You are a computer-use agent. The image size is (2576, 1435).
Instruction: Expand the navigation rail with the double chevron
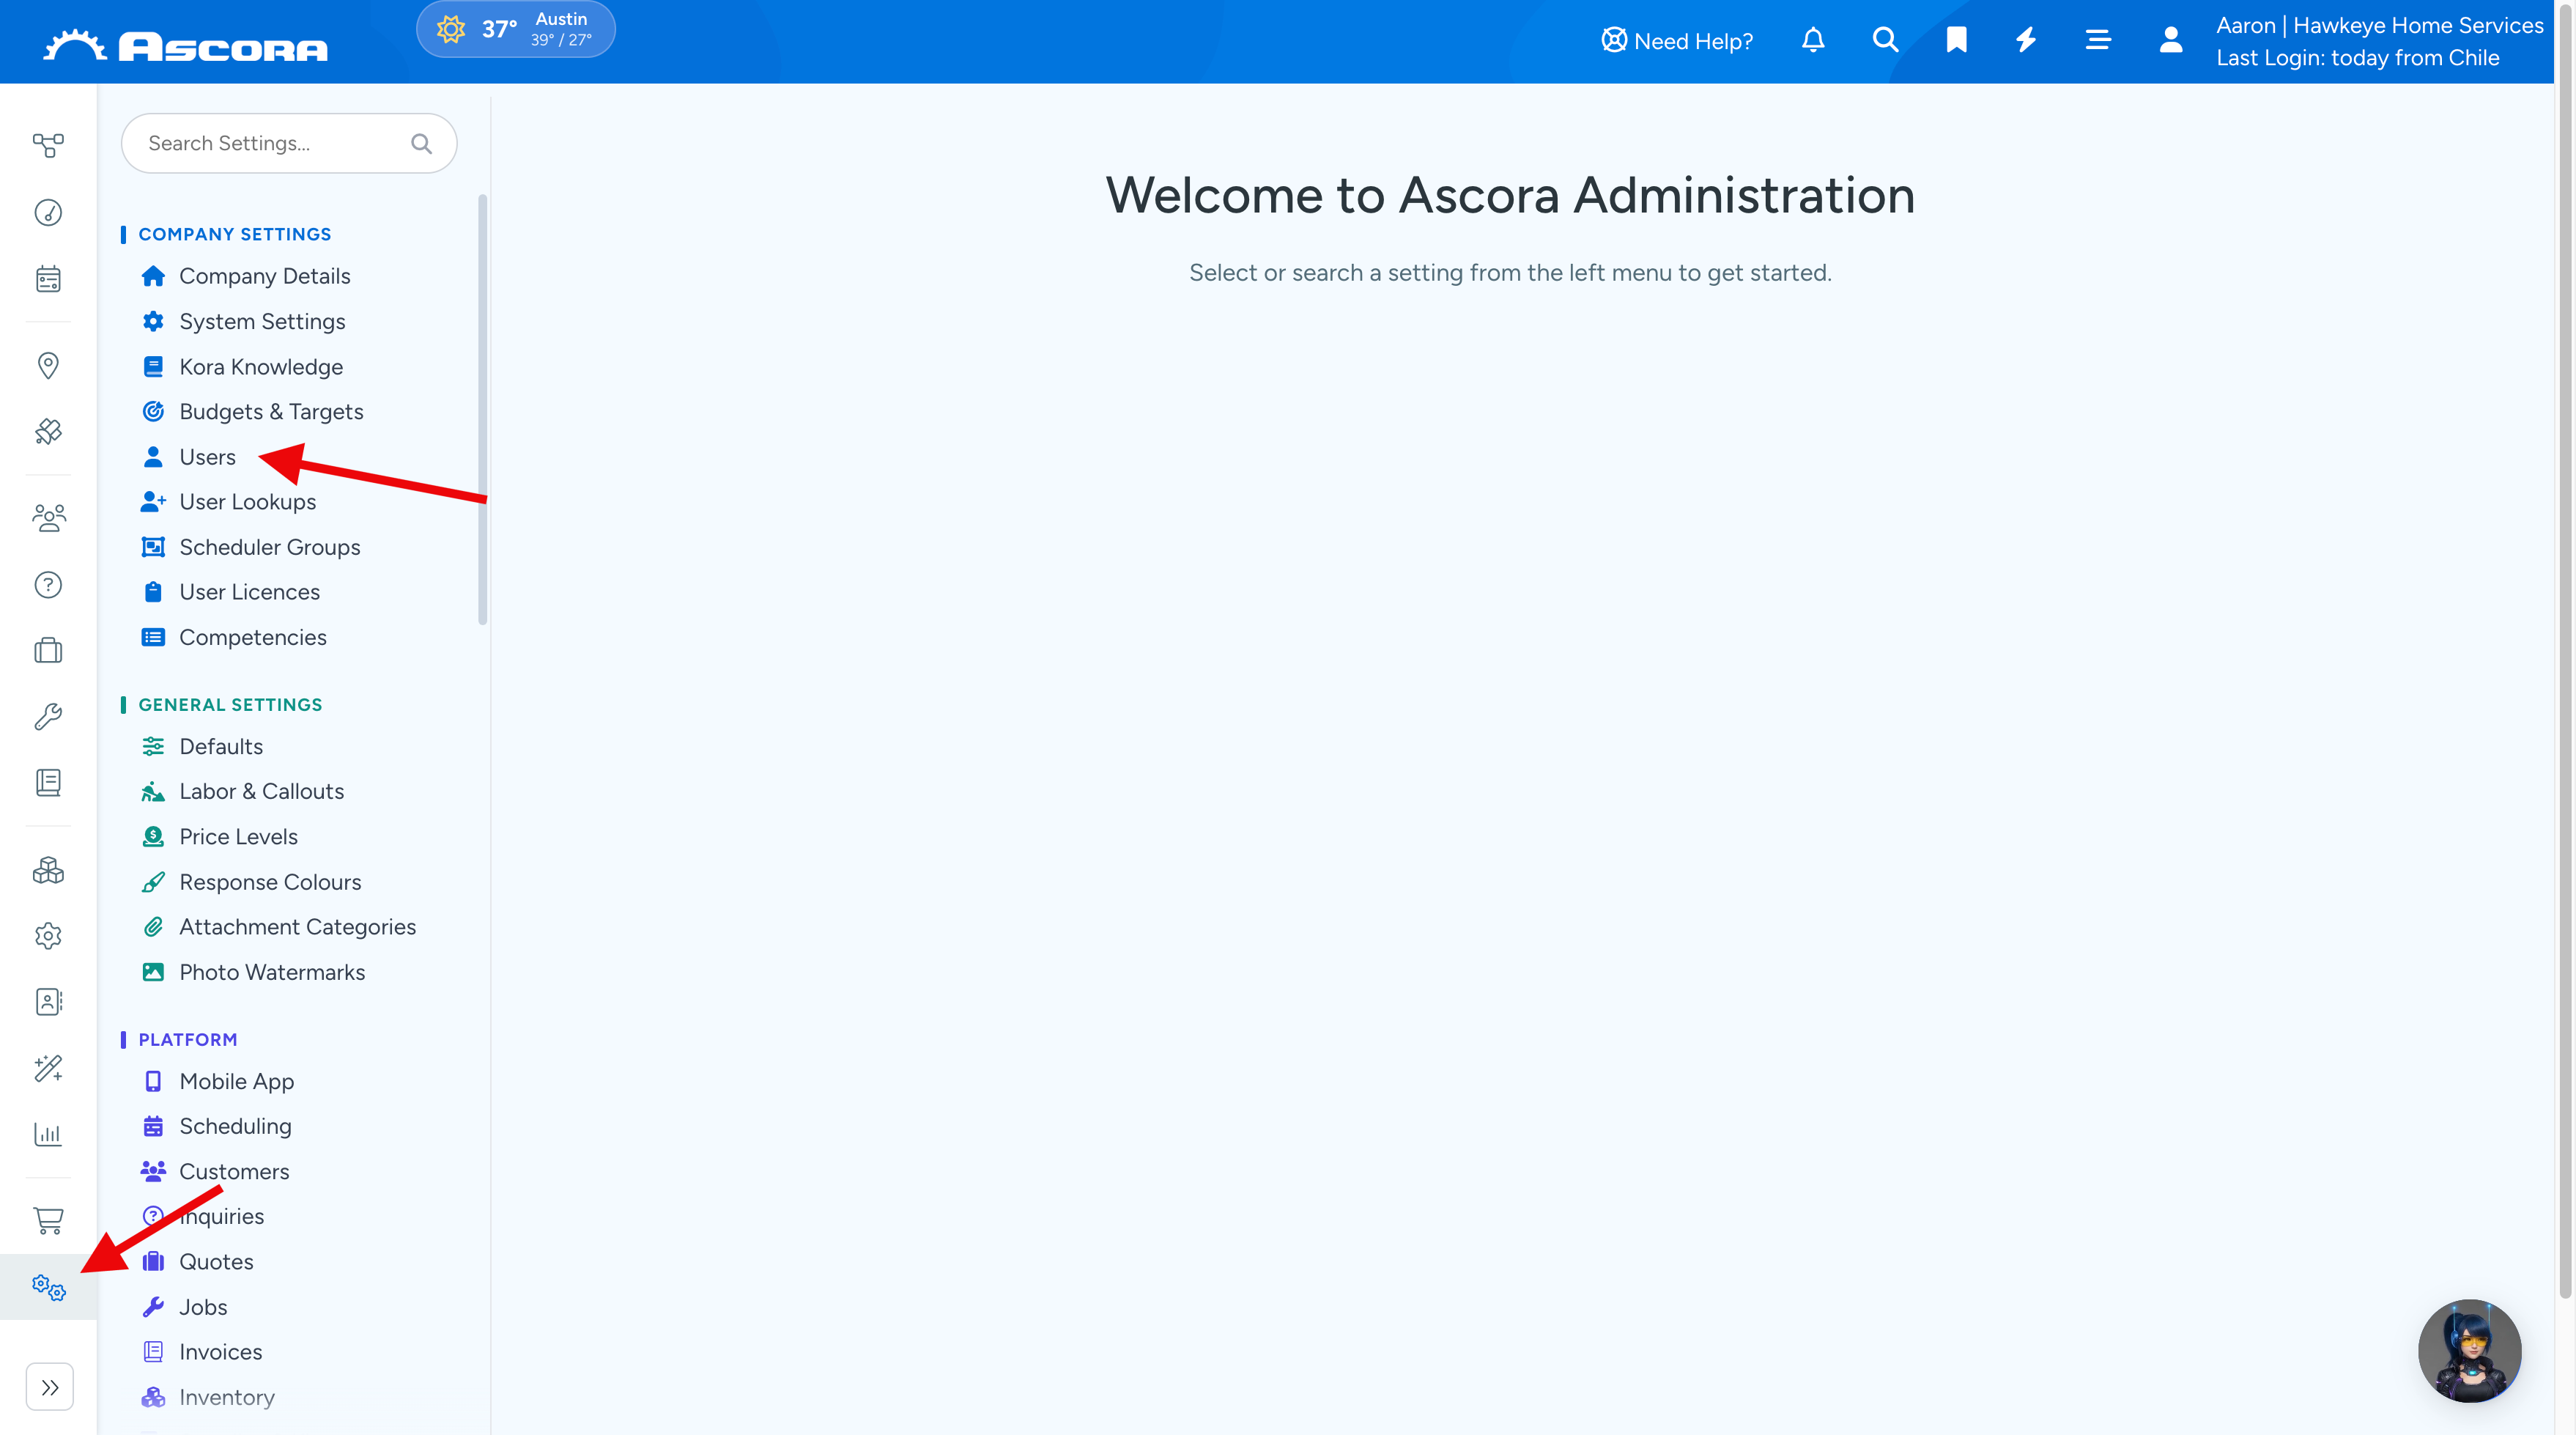click(50, 1387)
